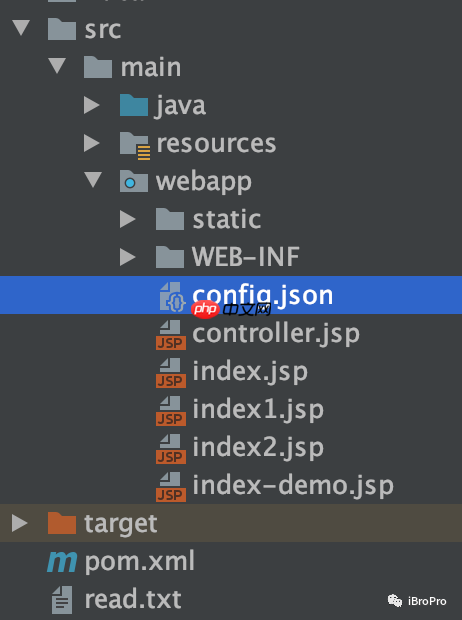
Task: Expand the WEB-INF folder arrow
Action: (x=128, y=257)
